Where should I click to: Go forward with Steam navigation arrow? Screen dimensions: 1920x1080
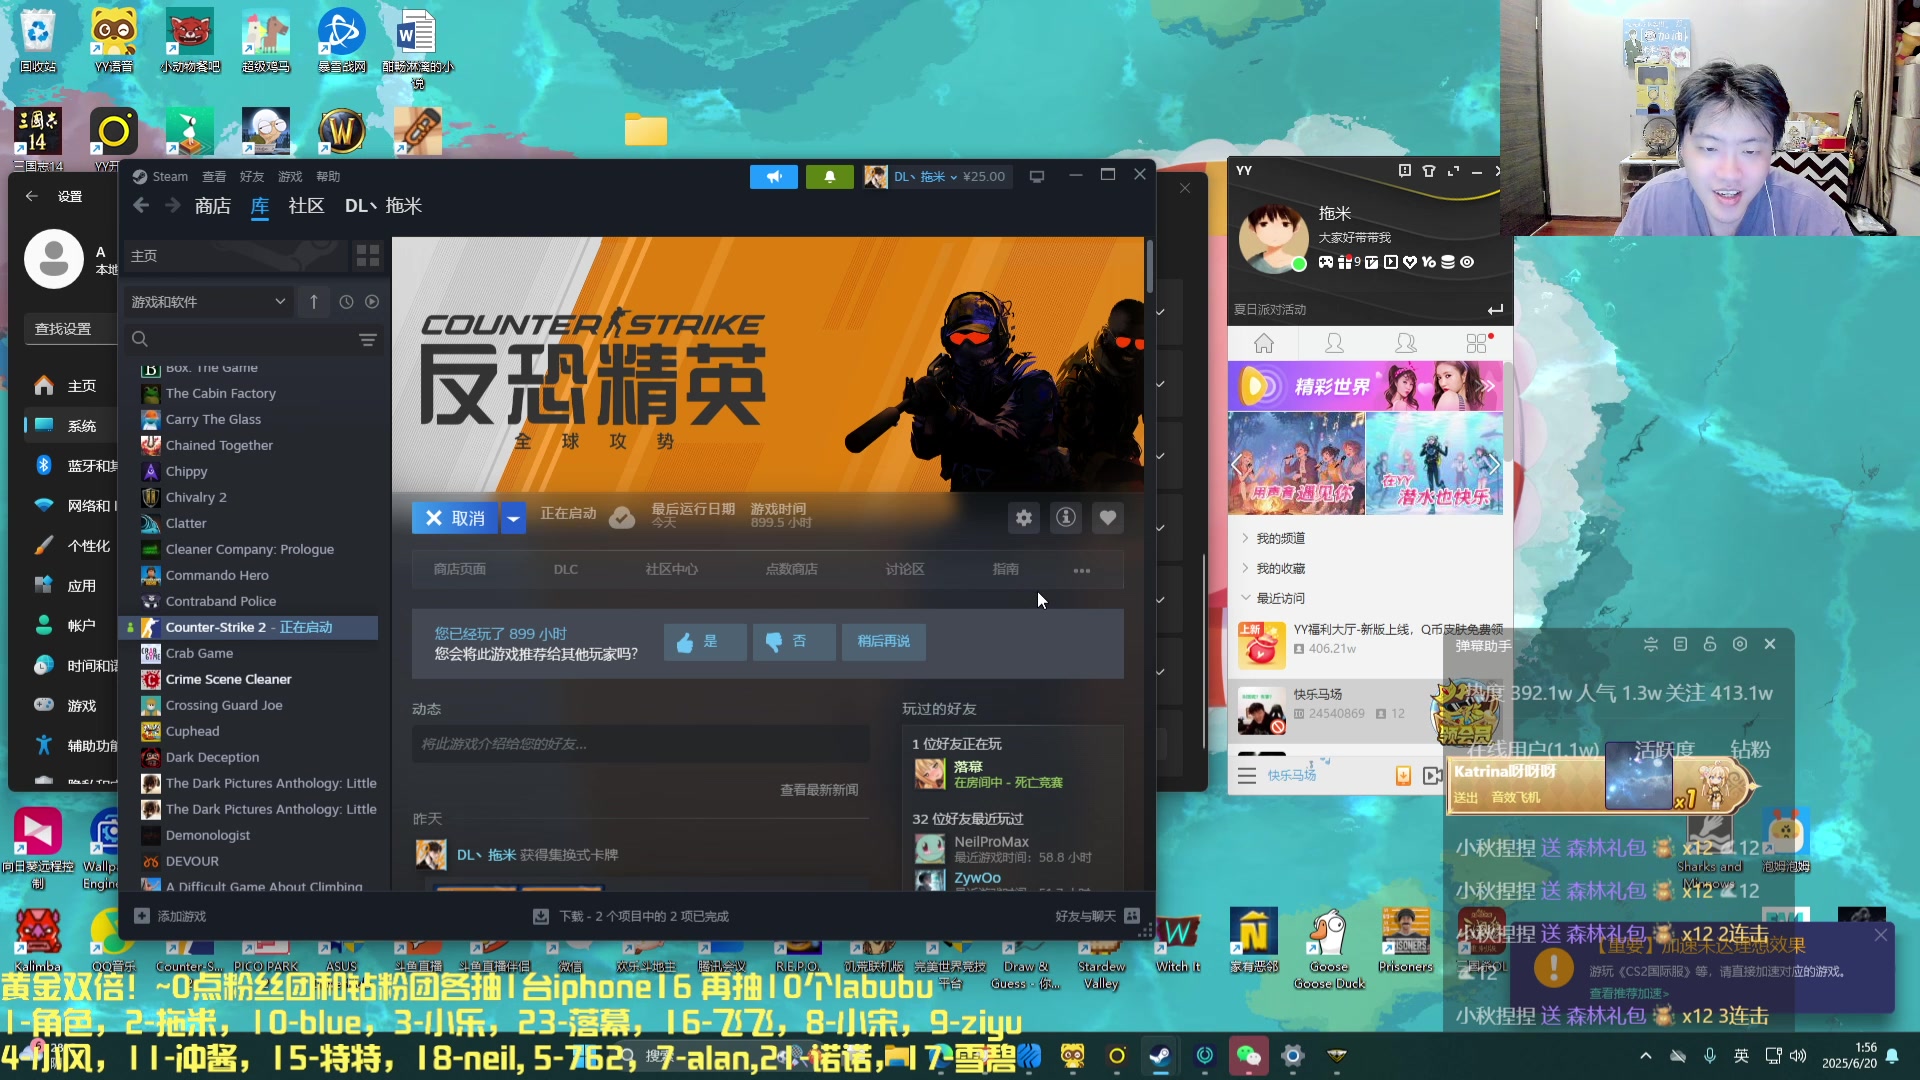point(173,205)
